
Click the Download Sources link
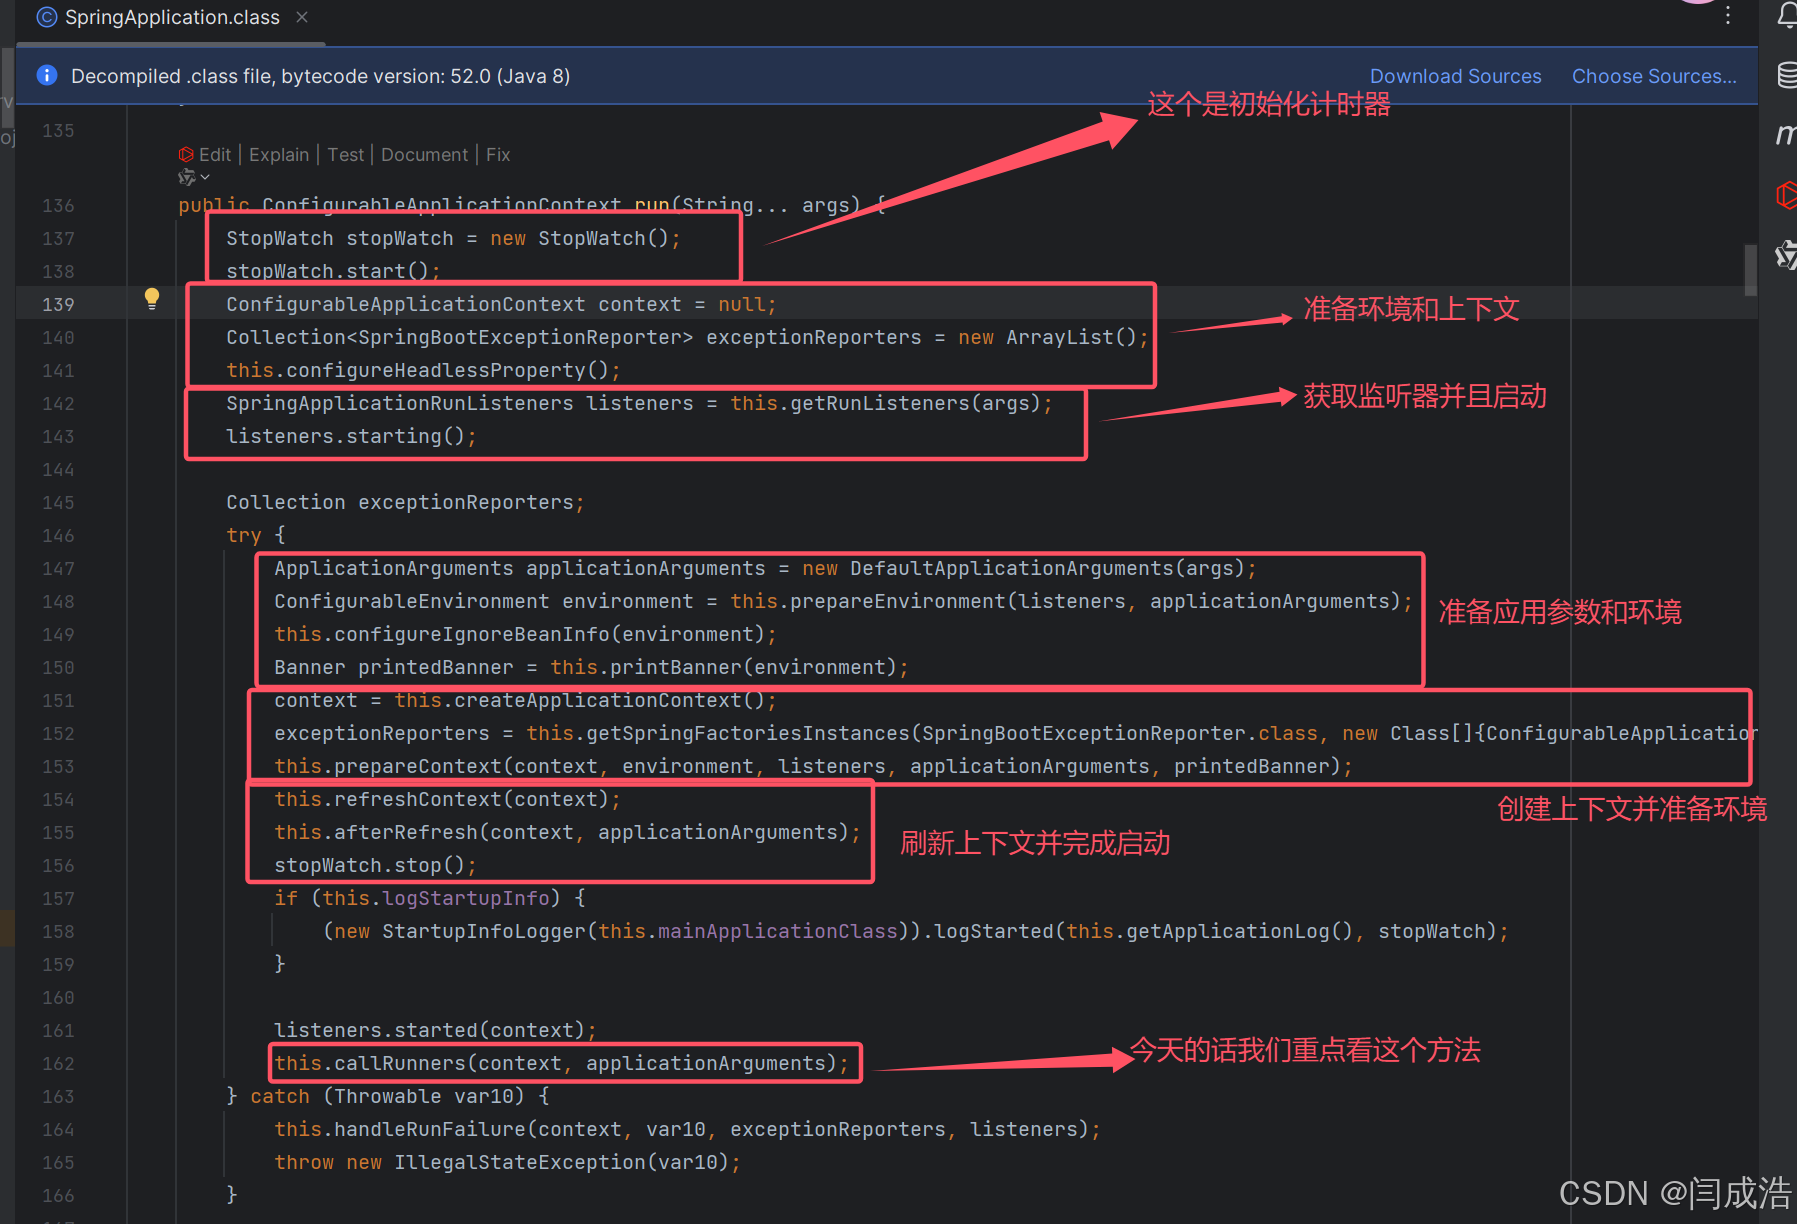tap(1455, 75)
